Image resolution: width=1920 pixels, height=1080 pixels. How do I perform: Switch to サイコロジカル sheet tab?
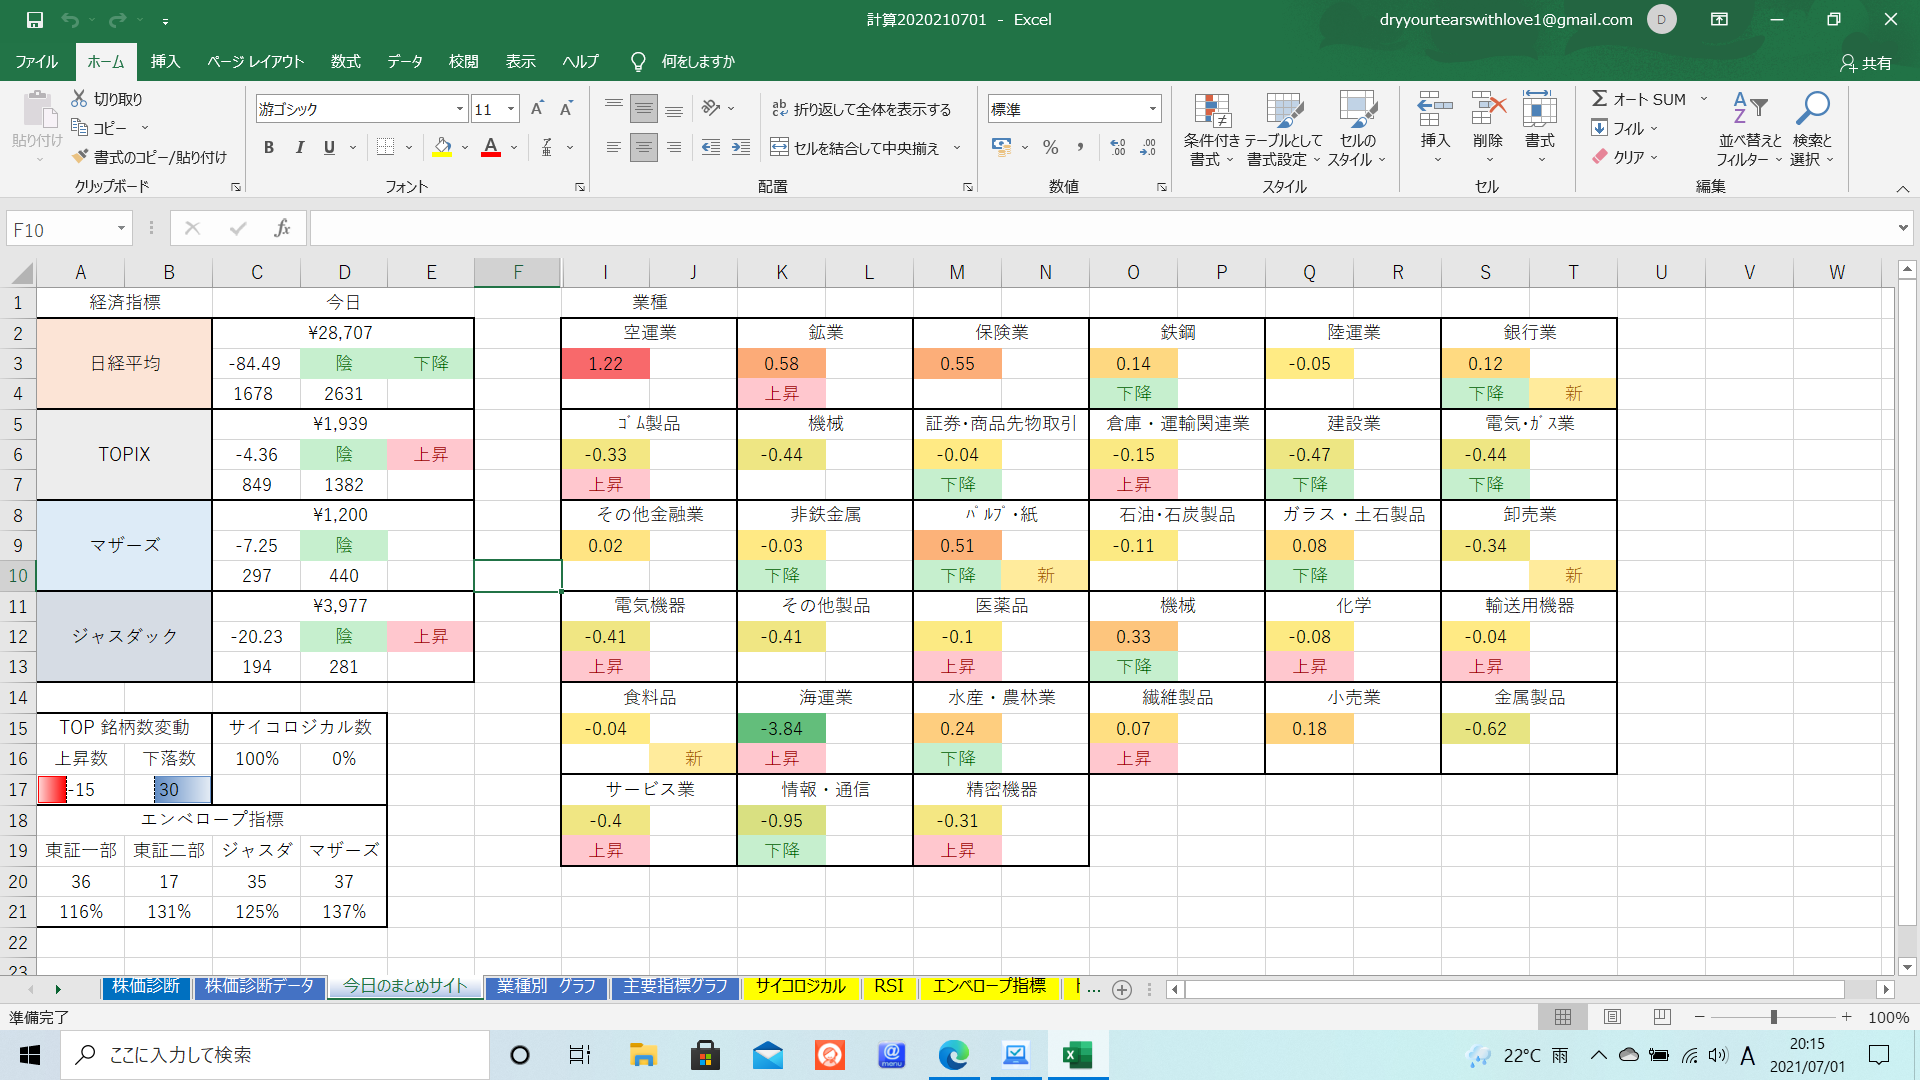tap(800, 987)
